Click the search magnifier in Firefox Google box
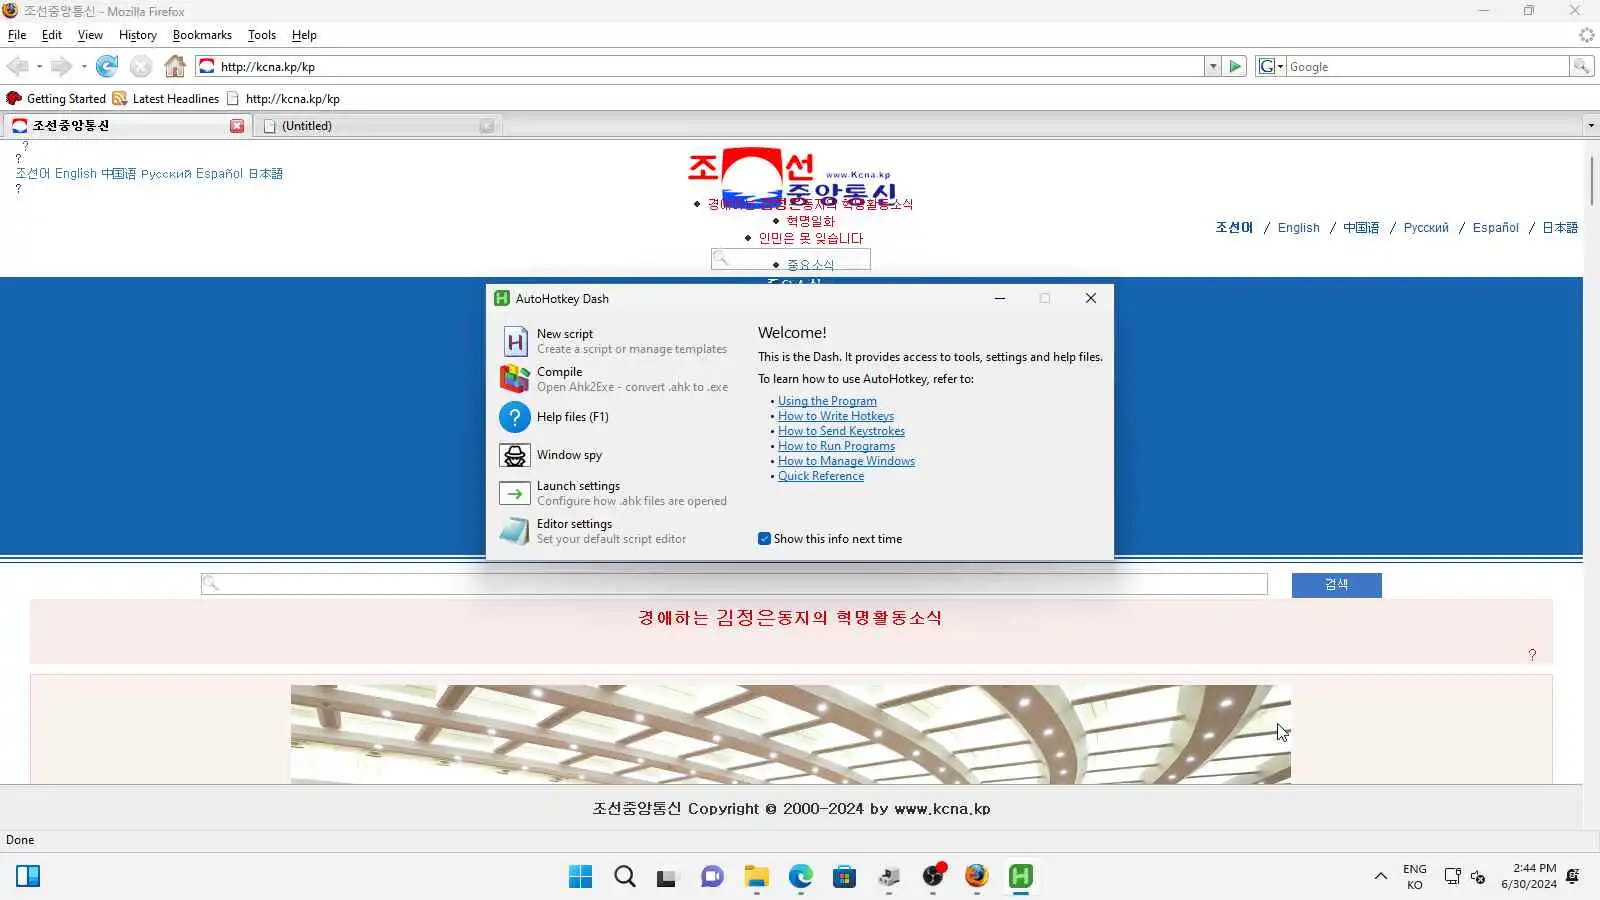Image resolution: width=1600 pixels, height=900 pixels. 1581,67
